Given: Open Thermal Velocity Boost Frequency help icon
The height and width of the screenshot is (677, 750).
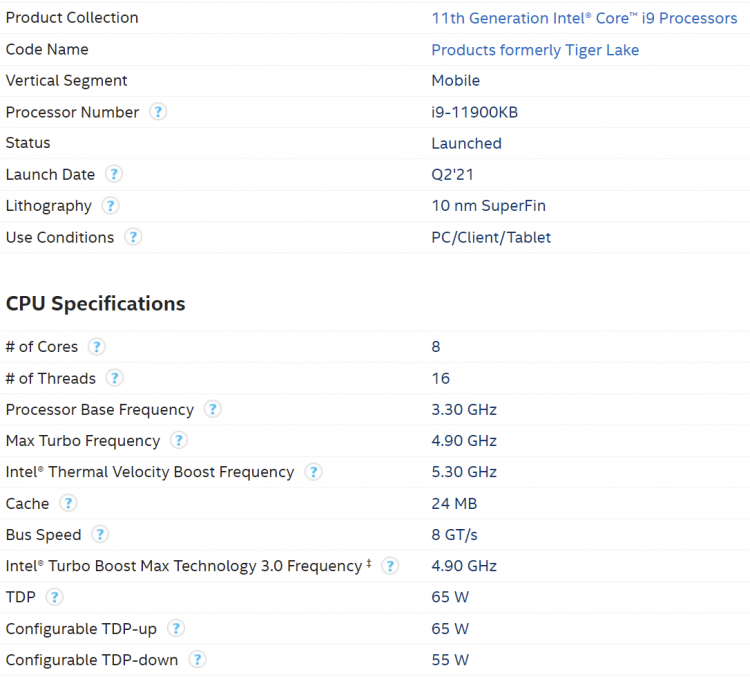Looking at the screenshot, I should pos(313,472).
